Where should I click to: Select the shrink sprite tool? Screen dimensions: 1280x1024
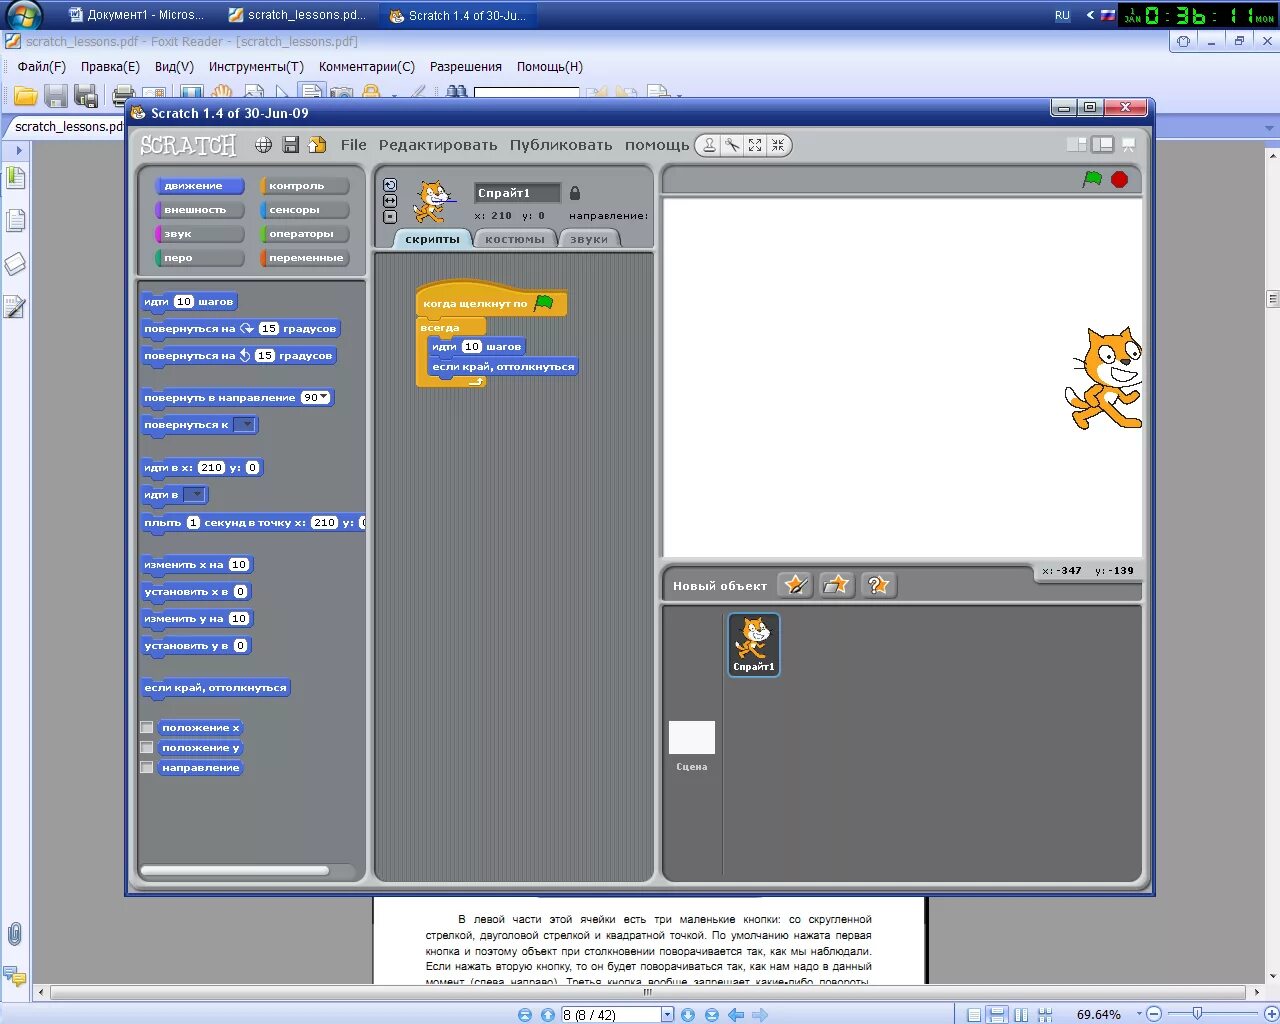778,145
